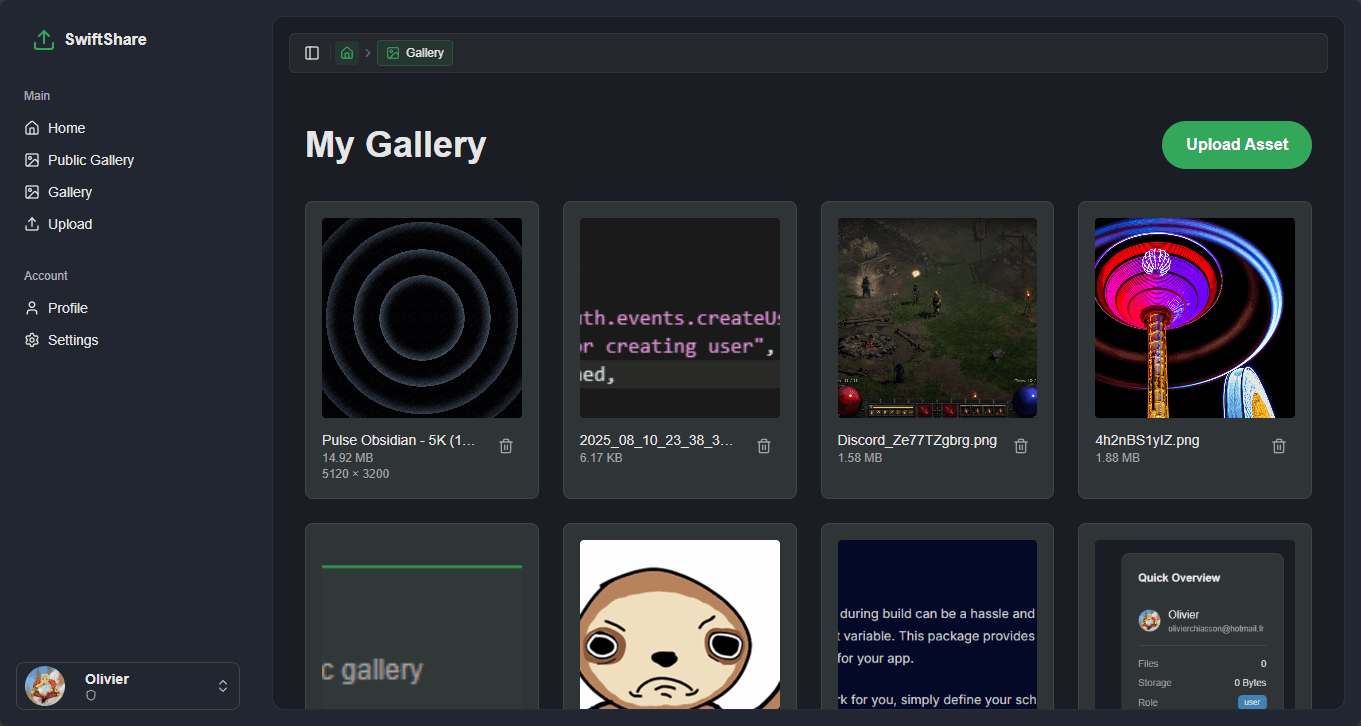This screenshot has width=1361, height=726.
Task: Click the '2025_08_10_23_38_3...' file name
Action: (657, 440)
